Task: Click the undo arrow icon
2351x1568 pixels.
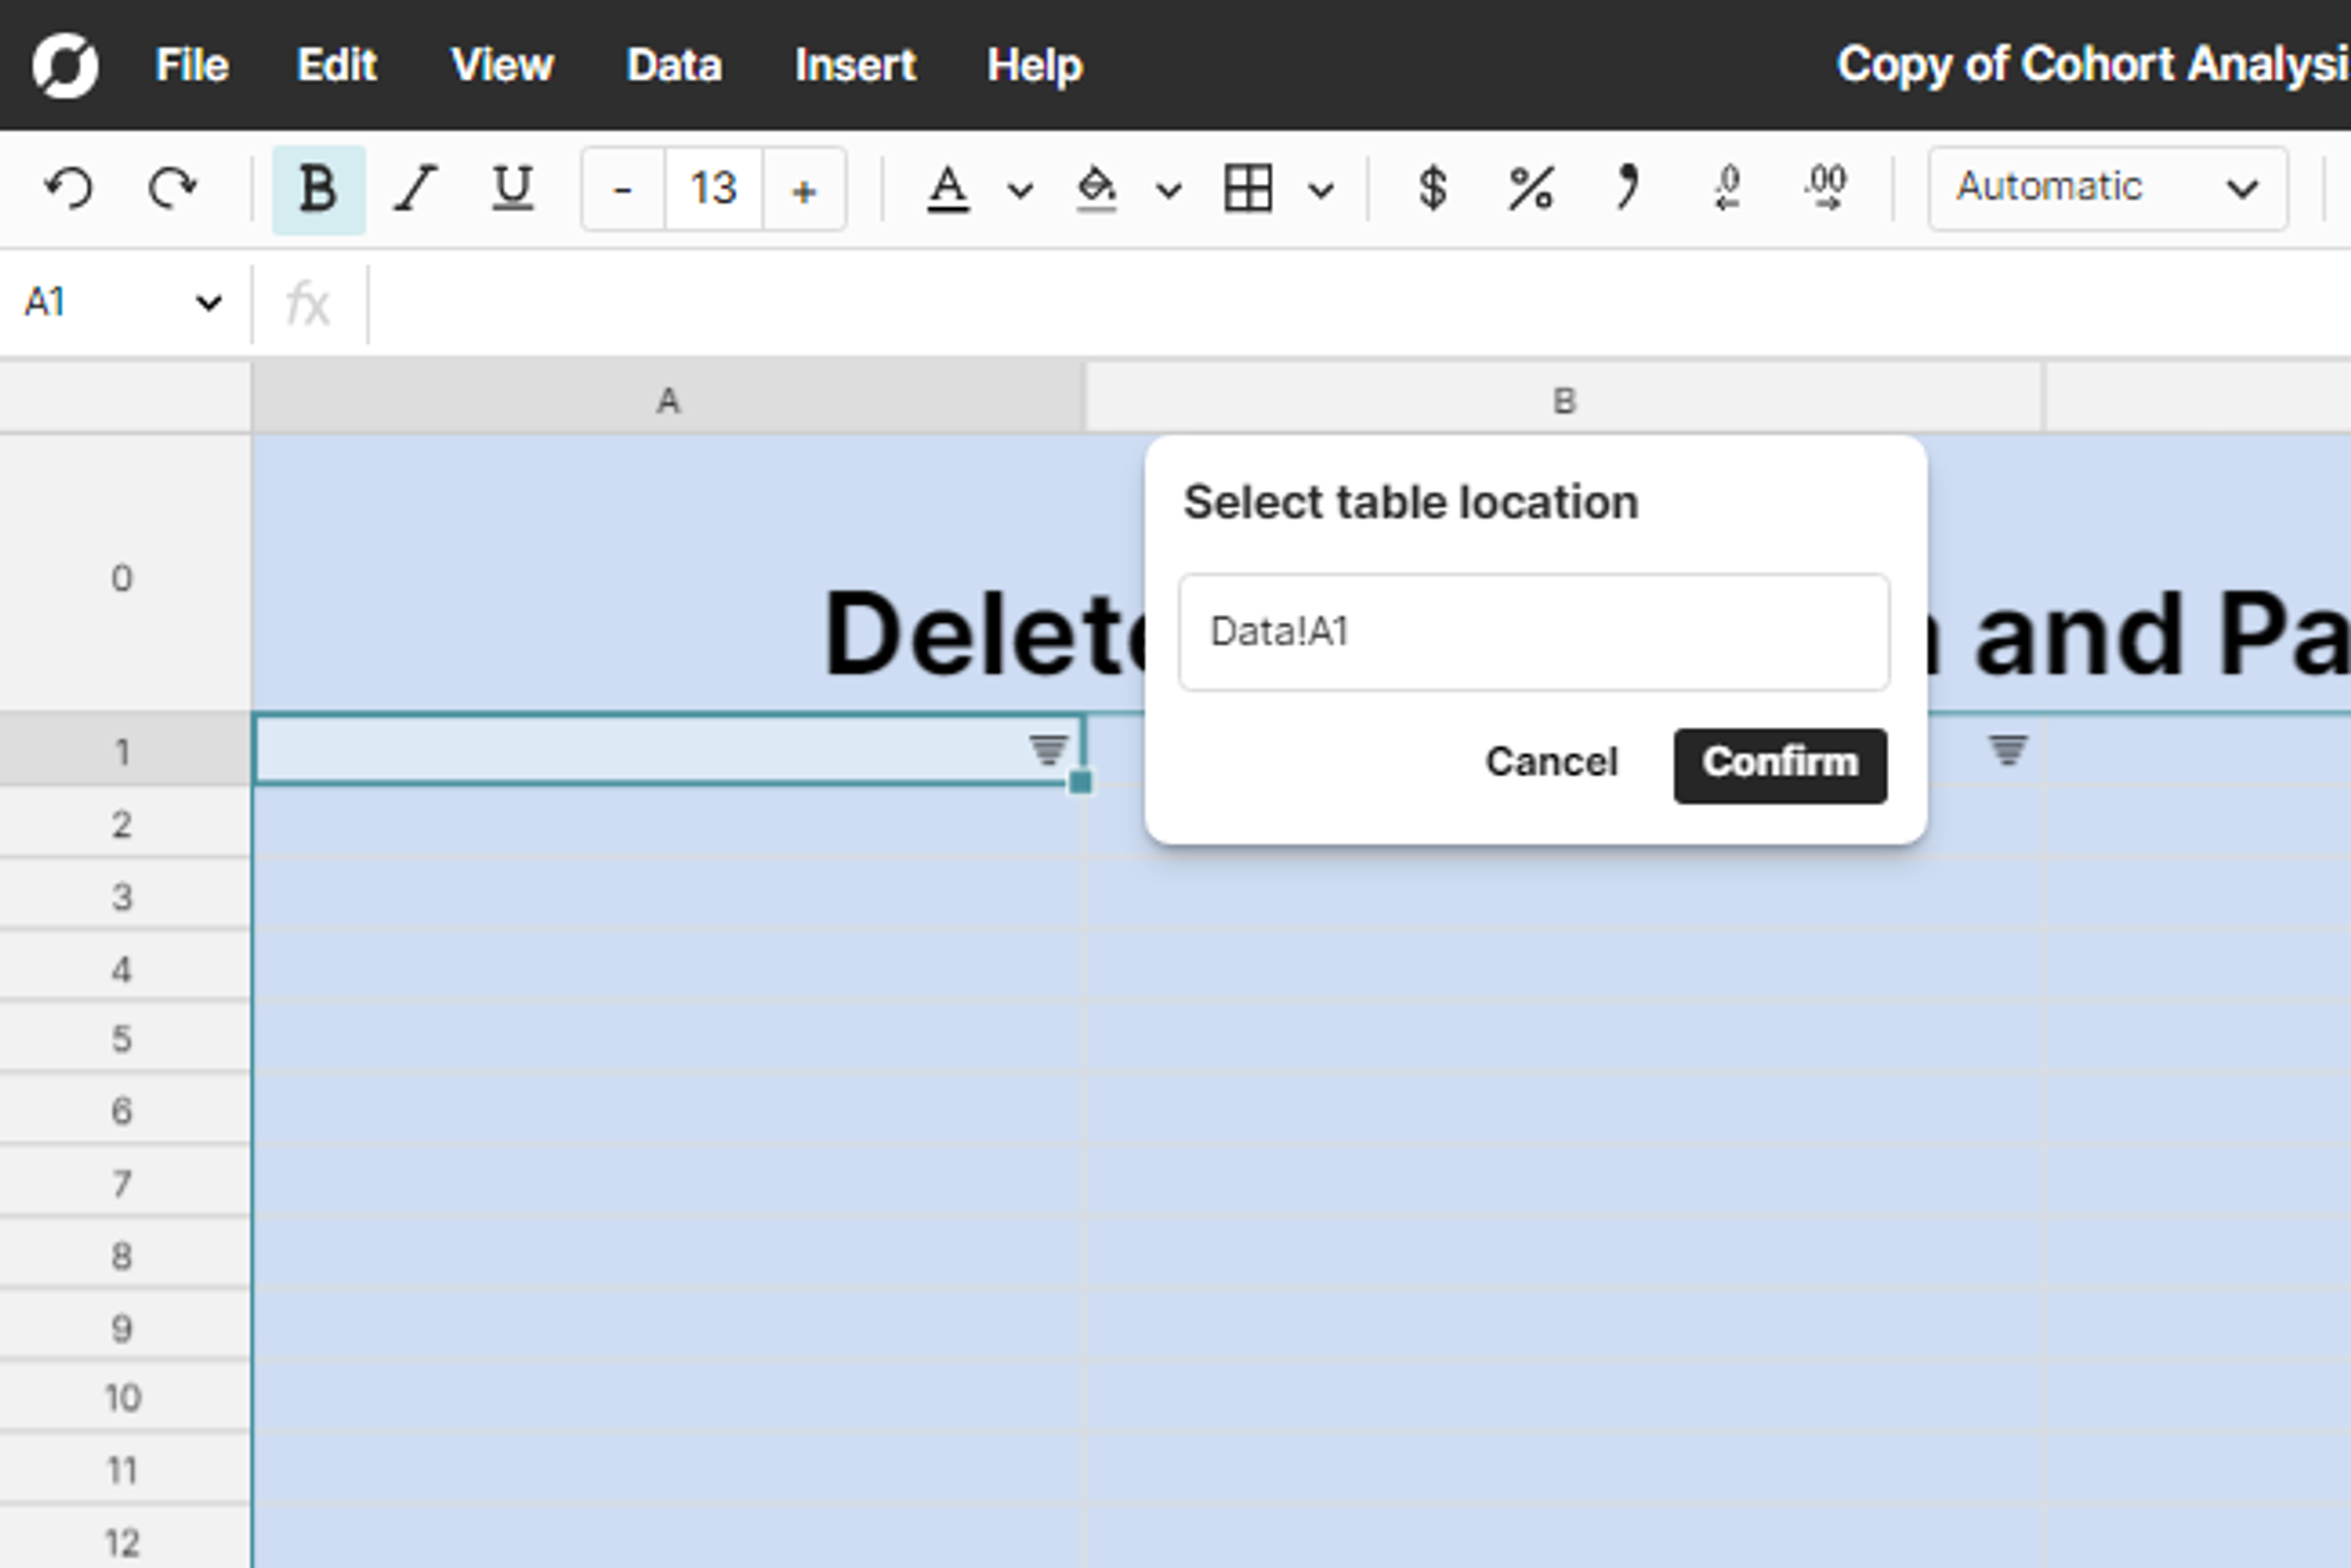Action: click(x=68, y=188)
